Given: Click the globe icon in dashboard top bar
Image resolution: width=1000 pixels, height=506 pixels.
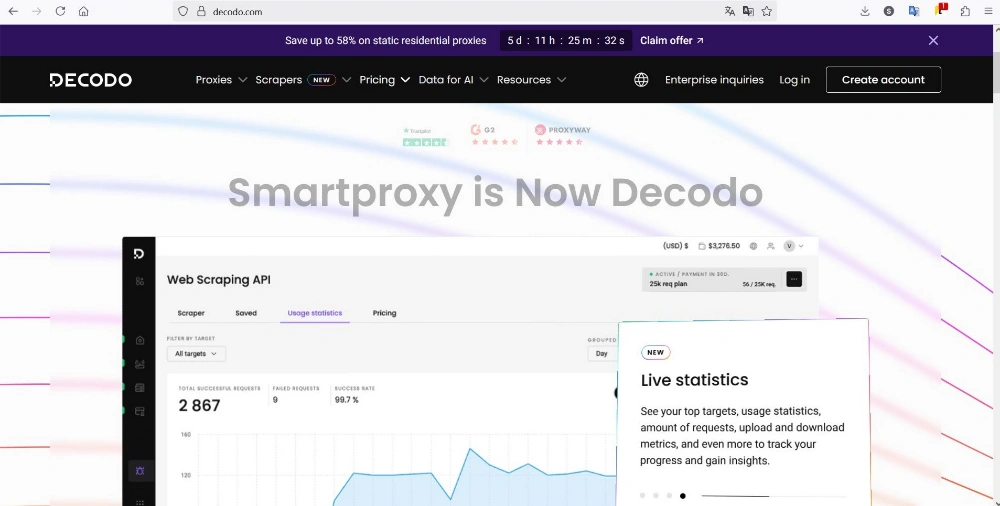Looking at the screenshot, I should click(753, 246).
